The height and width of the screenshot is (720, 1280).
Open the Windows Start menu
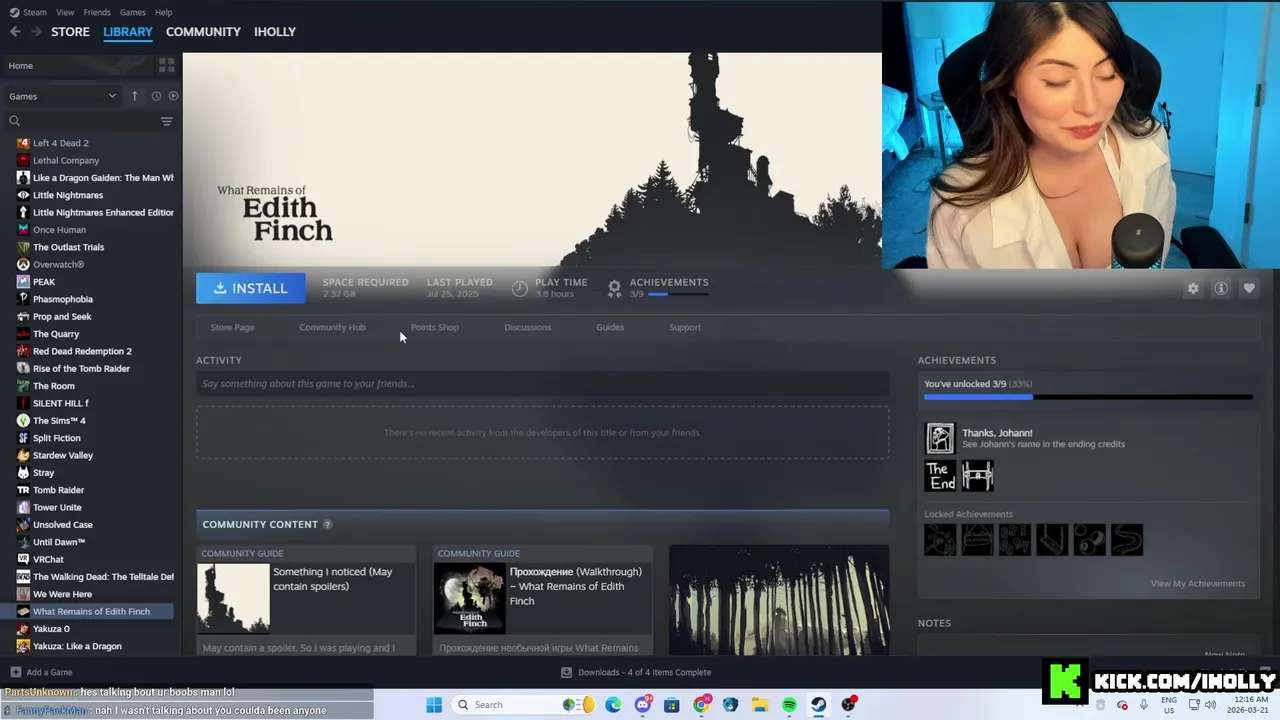(434, 705)
